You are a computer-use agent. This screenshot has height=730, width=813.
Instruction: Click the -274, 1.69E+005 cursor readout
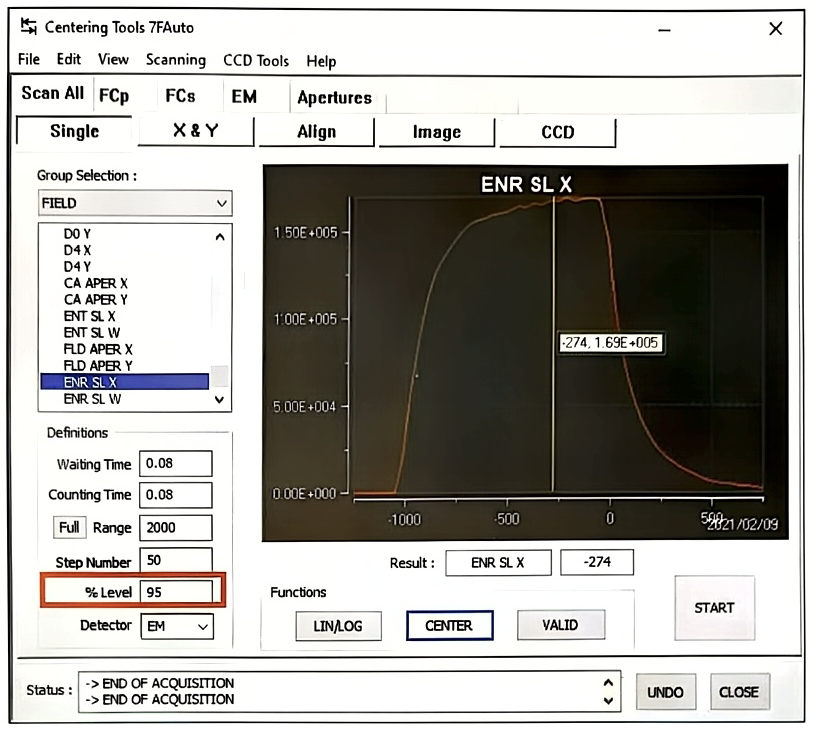point(610,343)
